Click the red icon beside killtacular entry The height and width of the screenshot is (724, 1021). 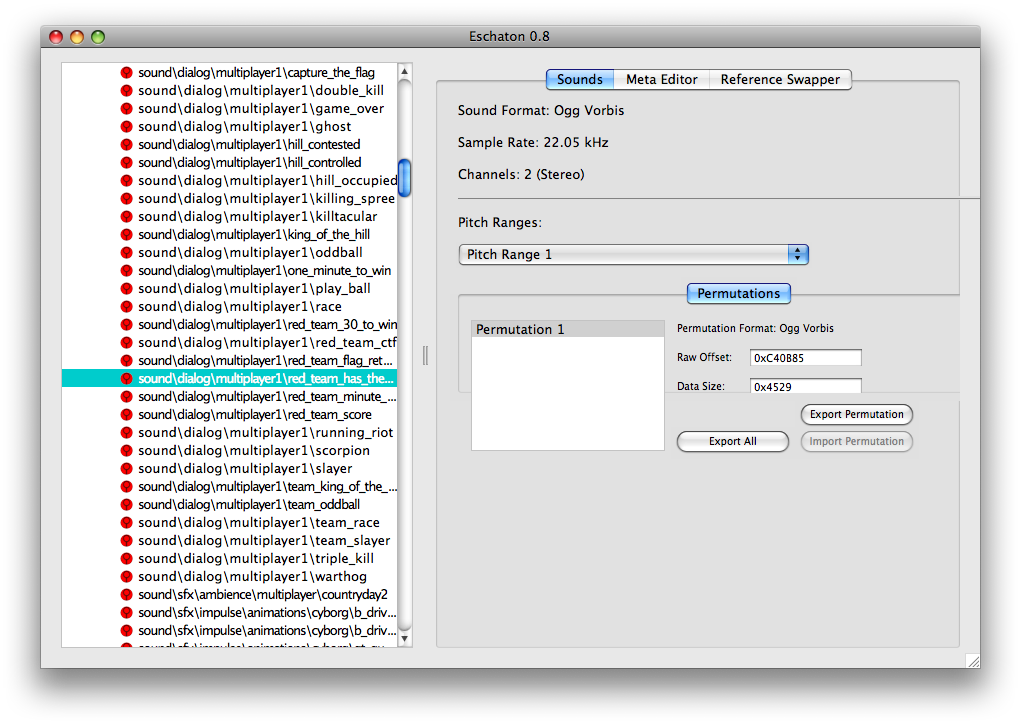pyautogui.click(x=127, y=217)
